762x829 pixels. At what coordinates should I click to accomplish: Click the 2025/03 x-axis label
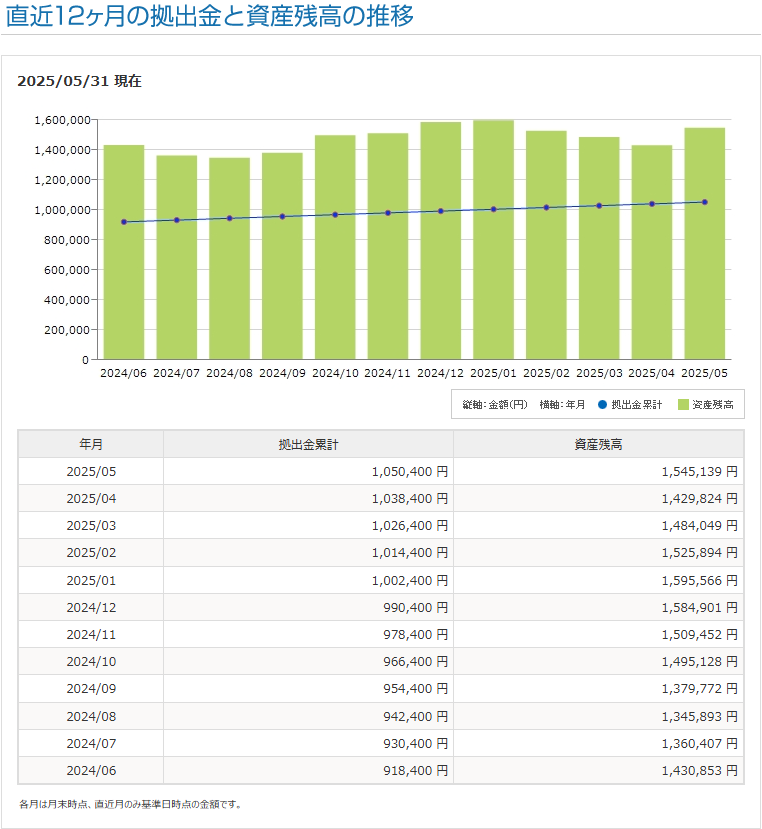599,373
